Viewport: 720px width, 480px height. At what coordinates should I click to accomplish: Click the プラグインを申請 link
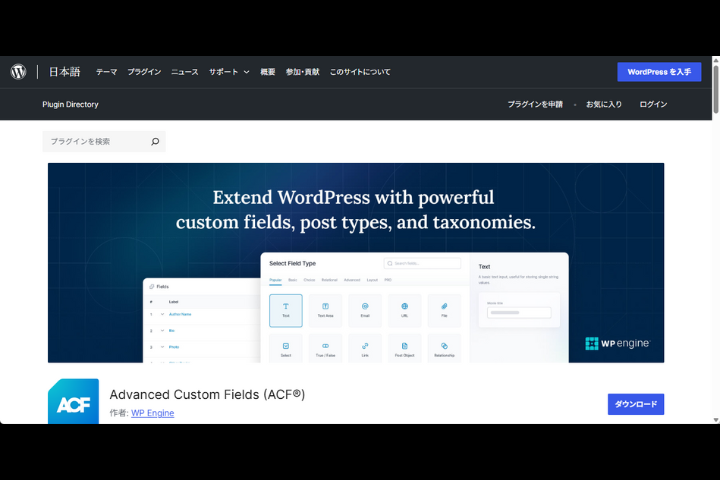[535, 104]
